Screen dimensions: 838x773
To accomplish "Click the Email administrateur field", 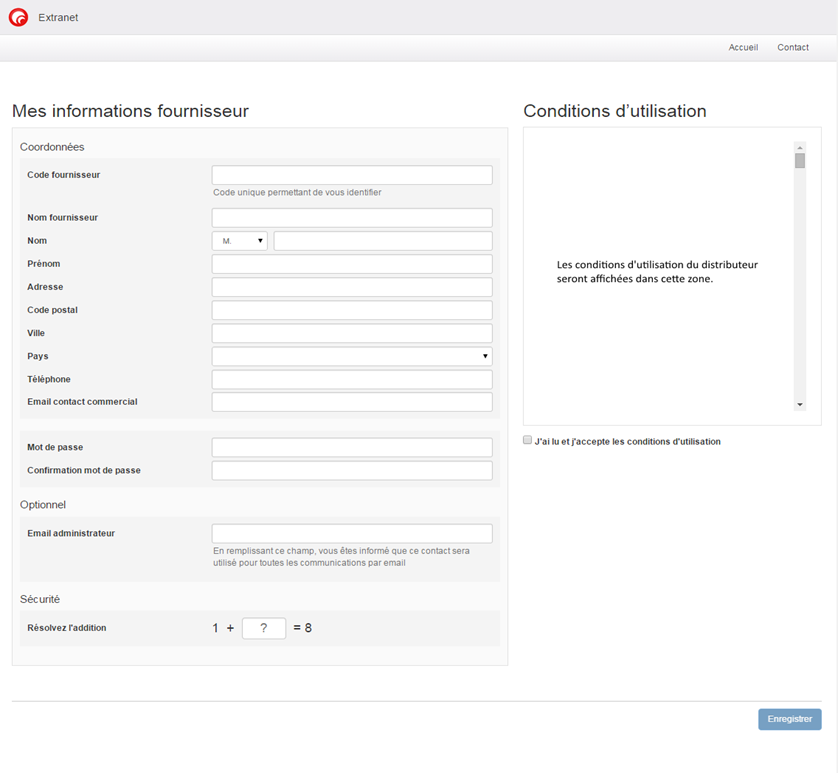I will pos(352,533).
